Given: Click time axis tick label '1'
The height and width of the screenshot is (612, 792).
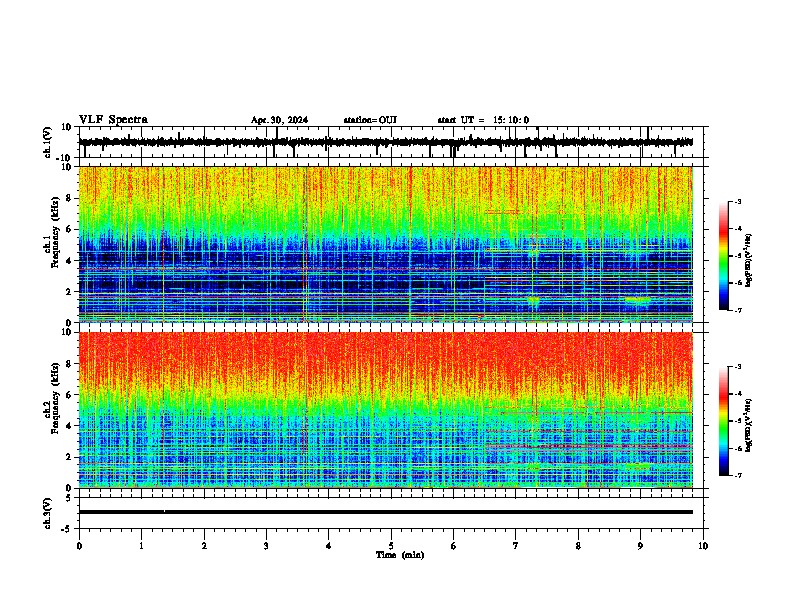Looking at the screenshot, I should pos(141,546).
